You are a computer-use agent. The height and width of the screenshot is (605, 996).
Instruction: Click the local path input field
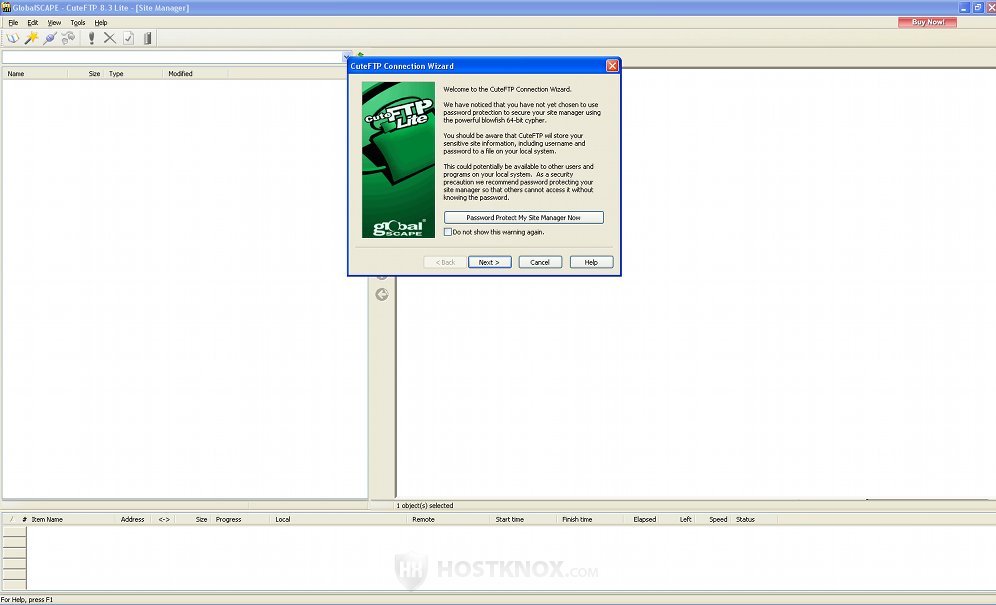172,57
